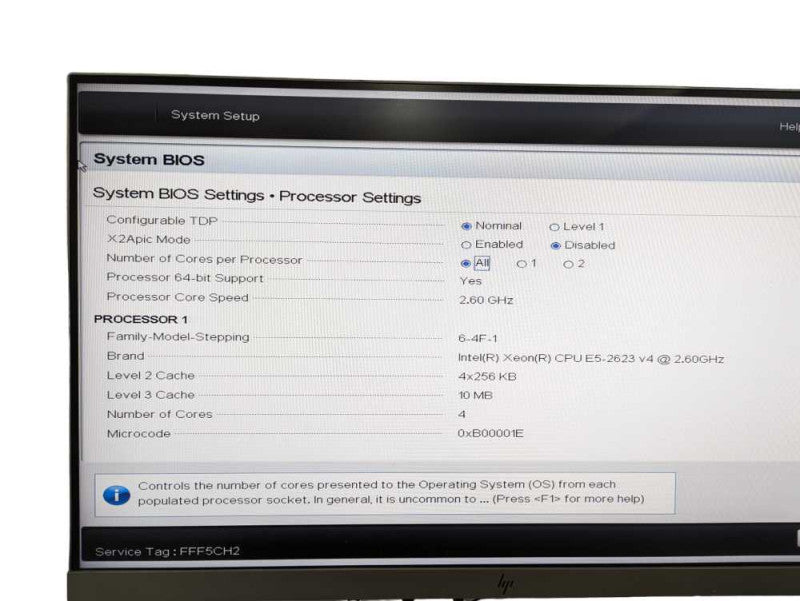The height and width of the screenshot is (601, 800).
Task: Click the Number of Cores value 4
Action: (462, 414)
